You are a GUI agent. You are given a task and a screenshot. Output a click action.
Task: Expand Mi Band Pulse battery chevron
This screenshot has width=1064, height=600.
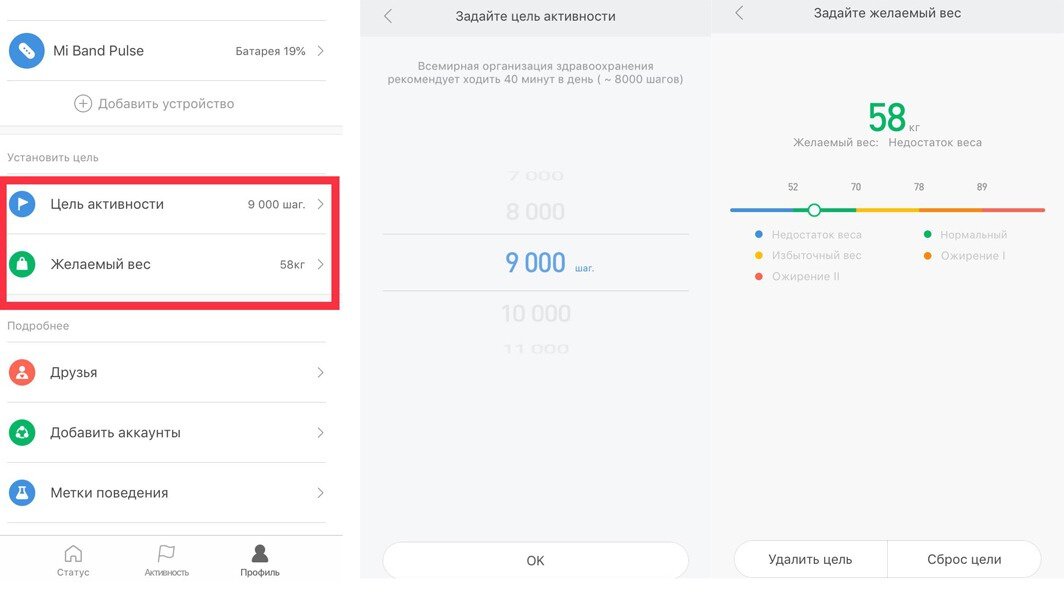tap(320, 51)
